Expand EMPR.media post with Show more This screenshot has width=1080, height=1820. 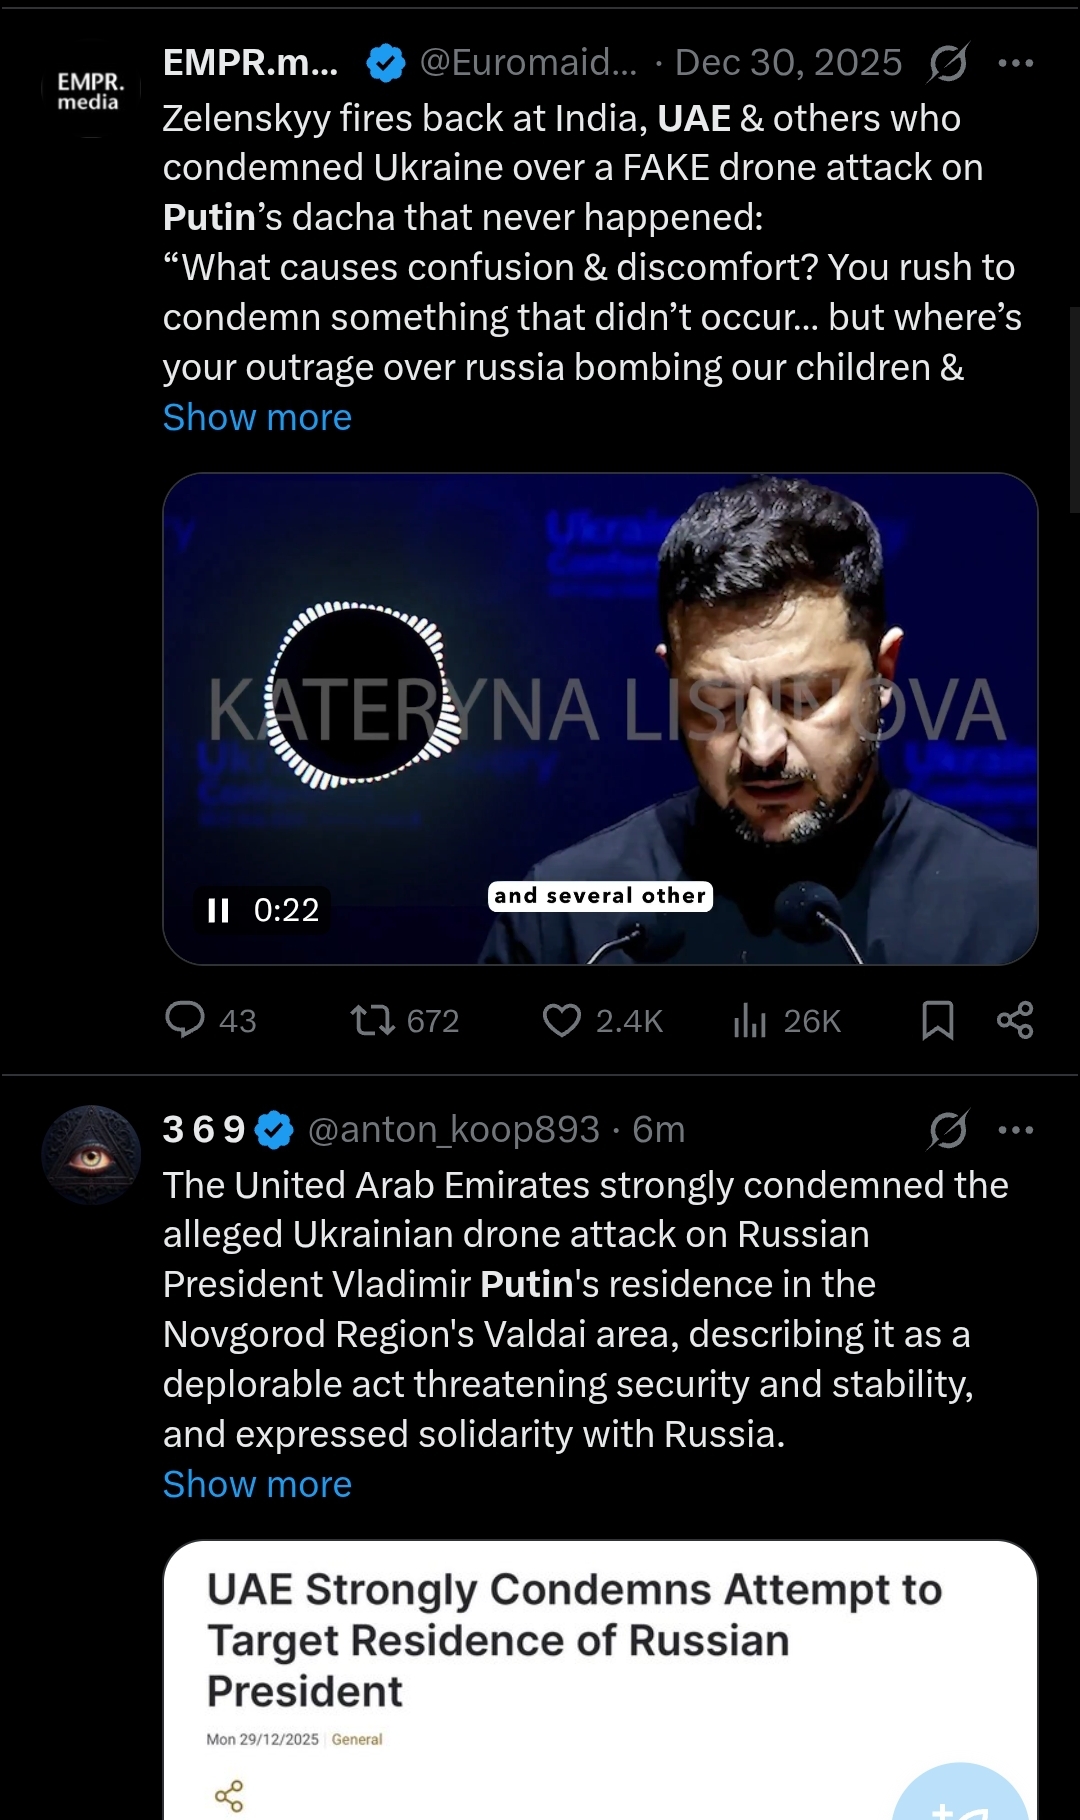[x=257, y=418]
